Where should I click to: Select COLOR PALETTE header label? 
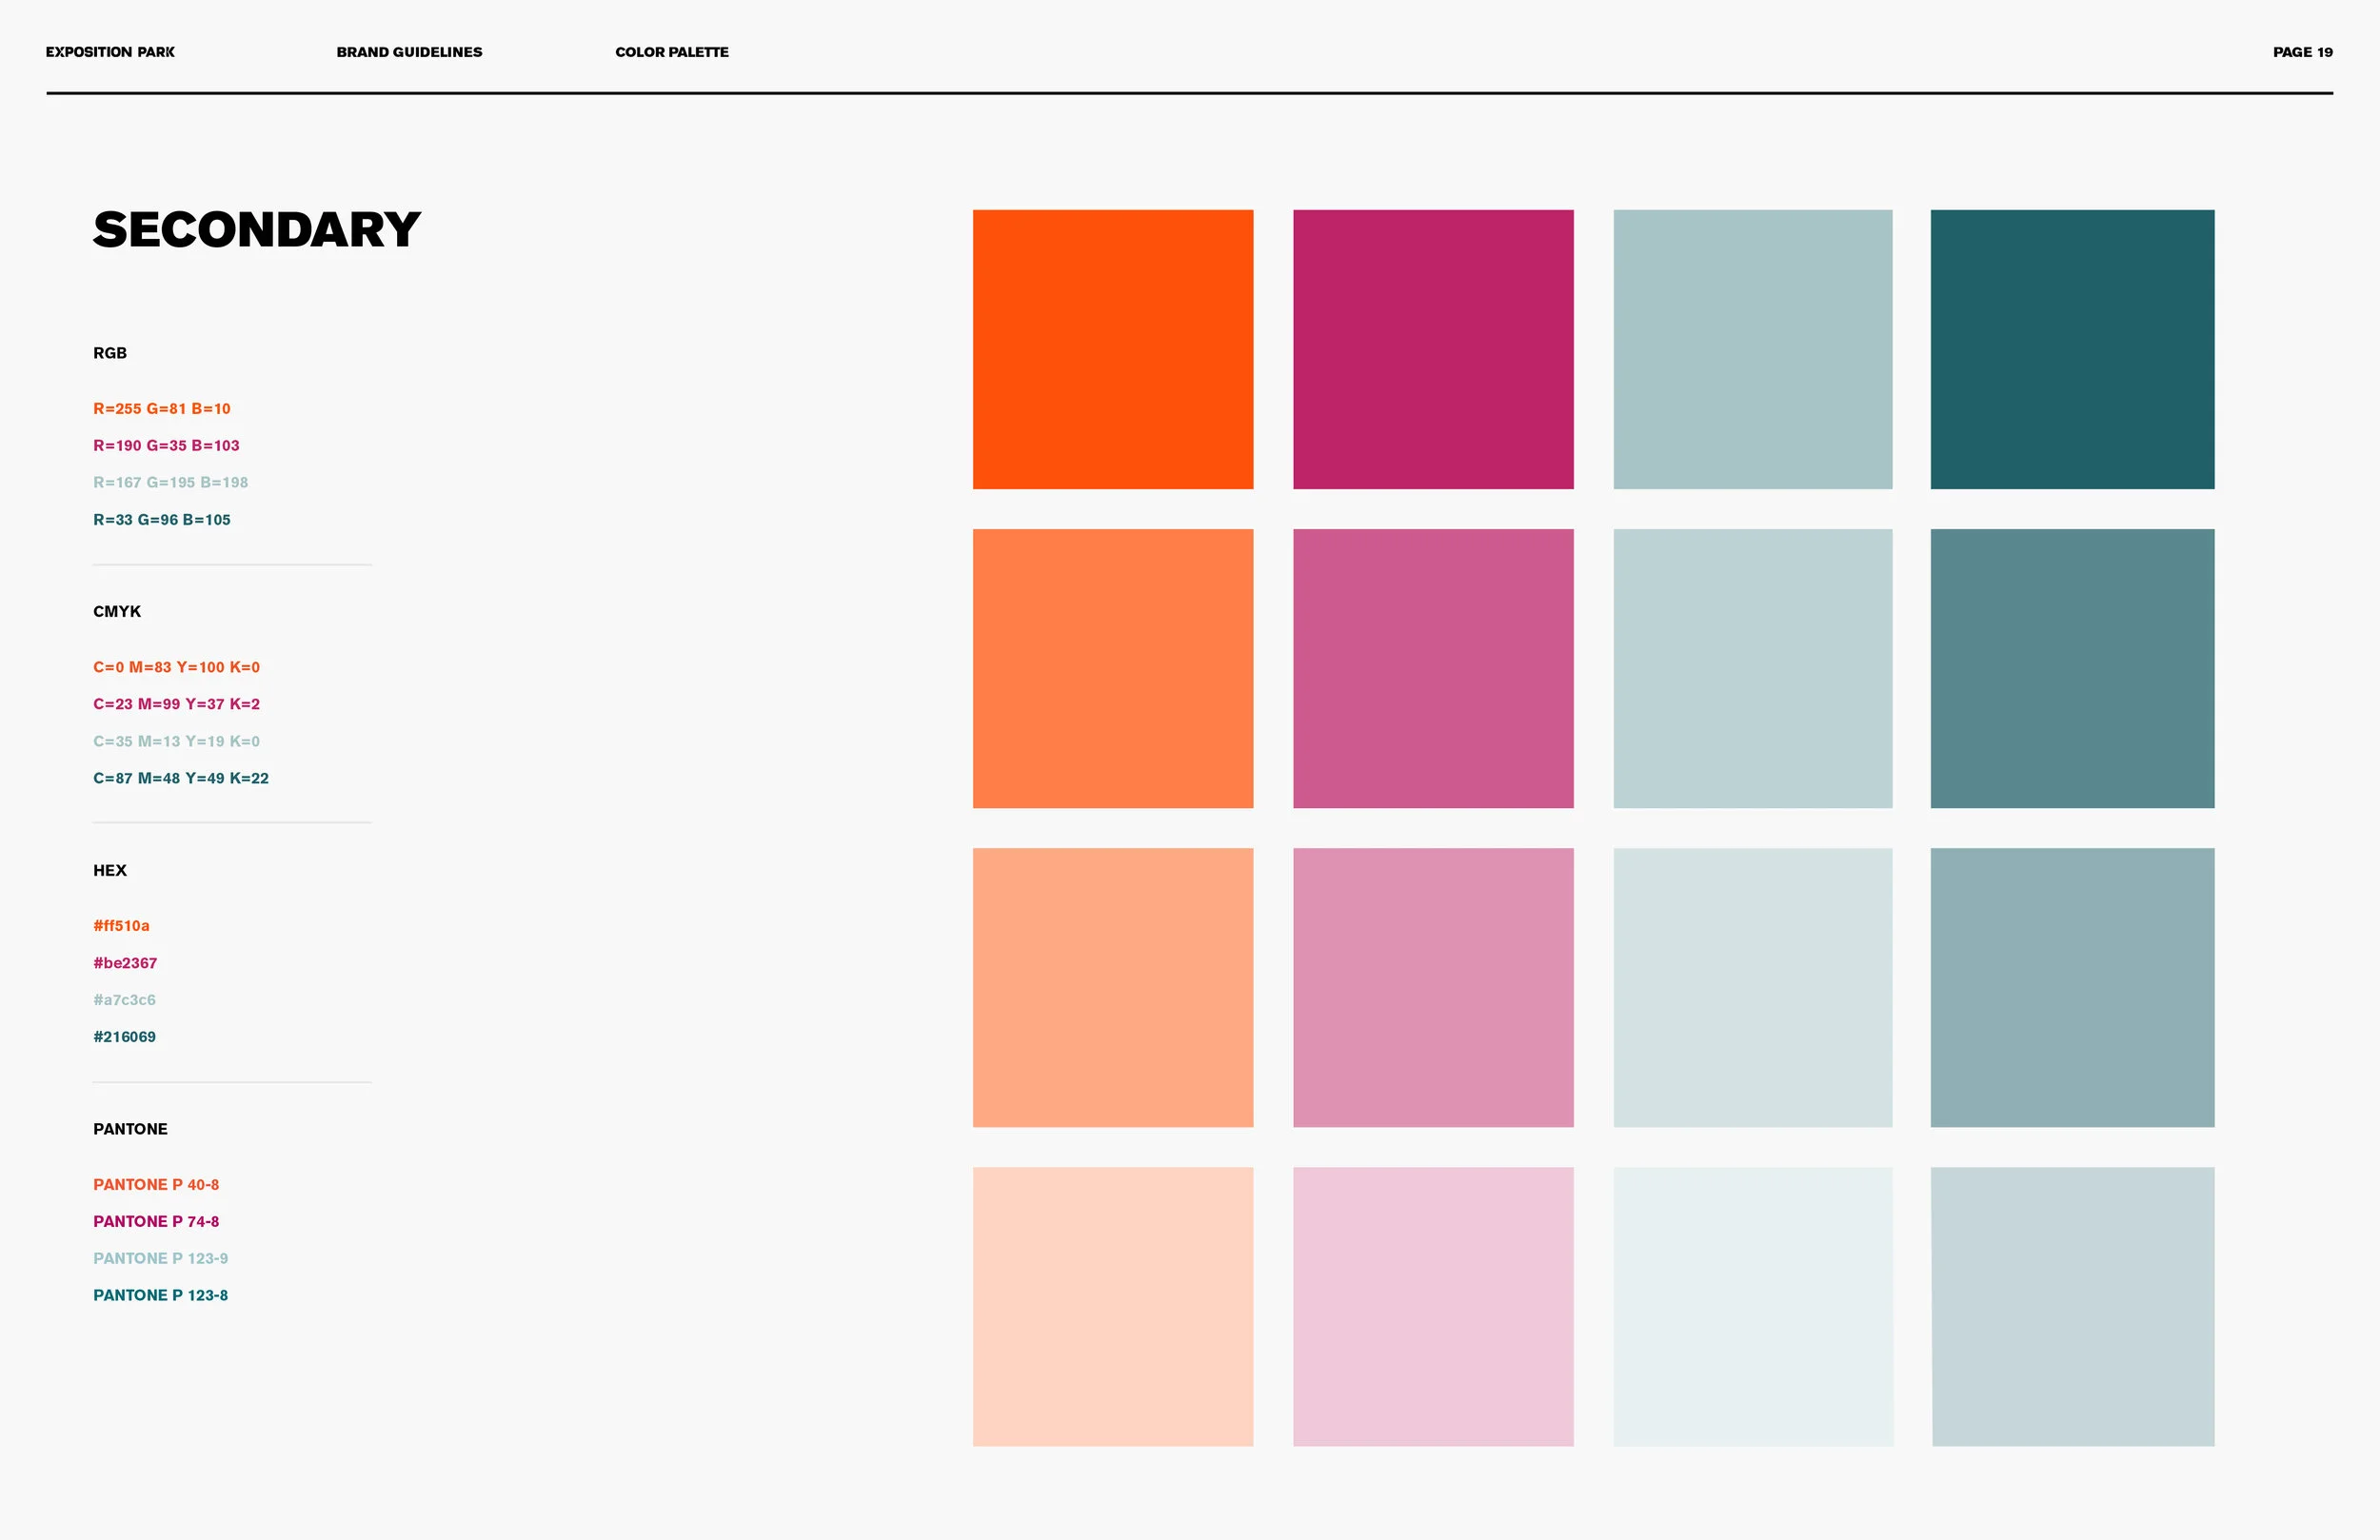(671, 52)
